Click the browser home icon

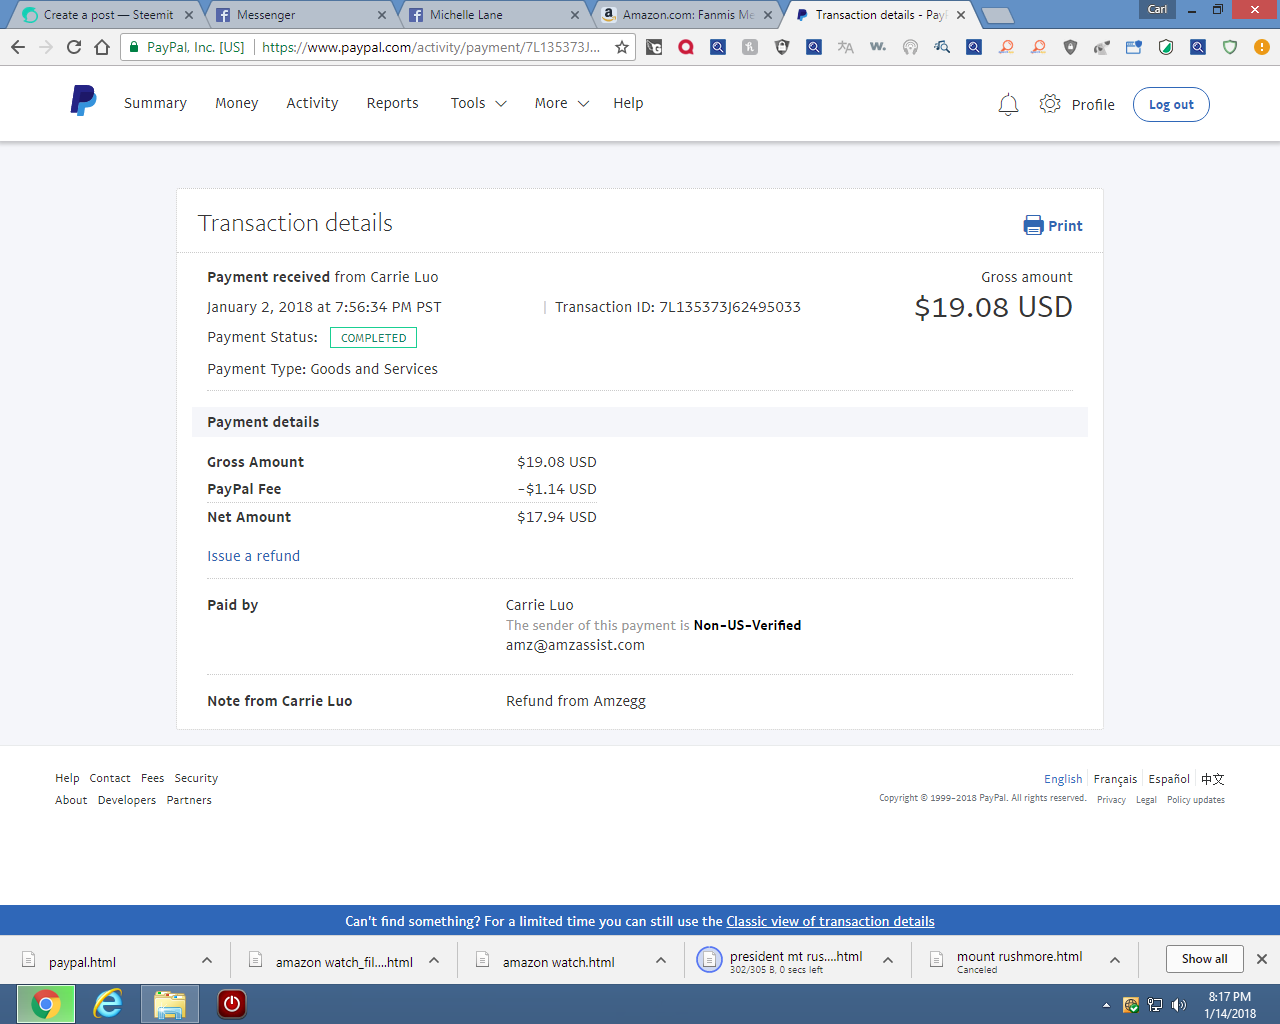tap(102, 47)
